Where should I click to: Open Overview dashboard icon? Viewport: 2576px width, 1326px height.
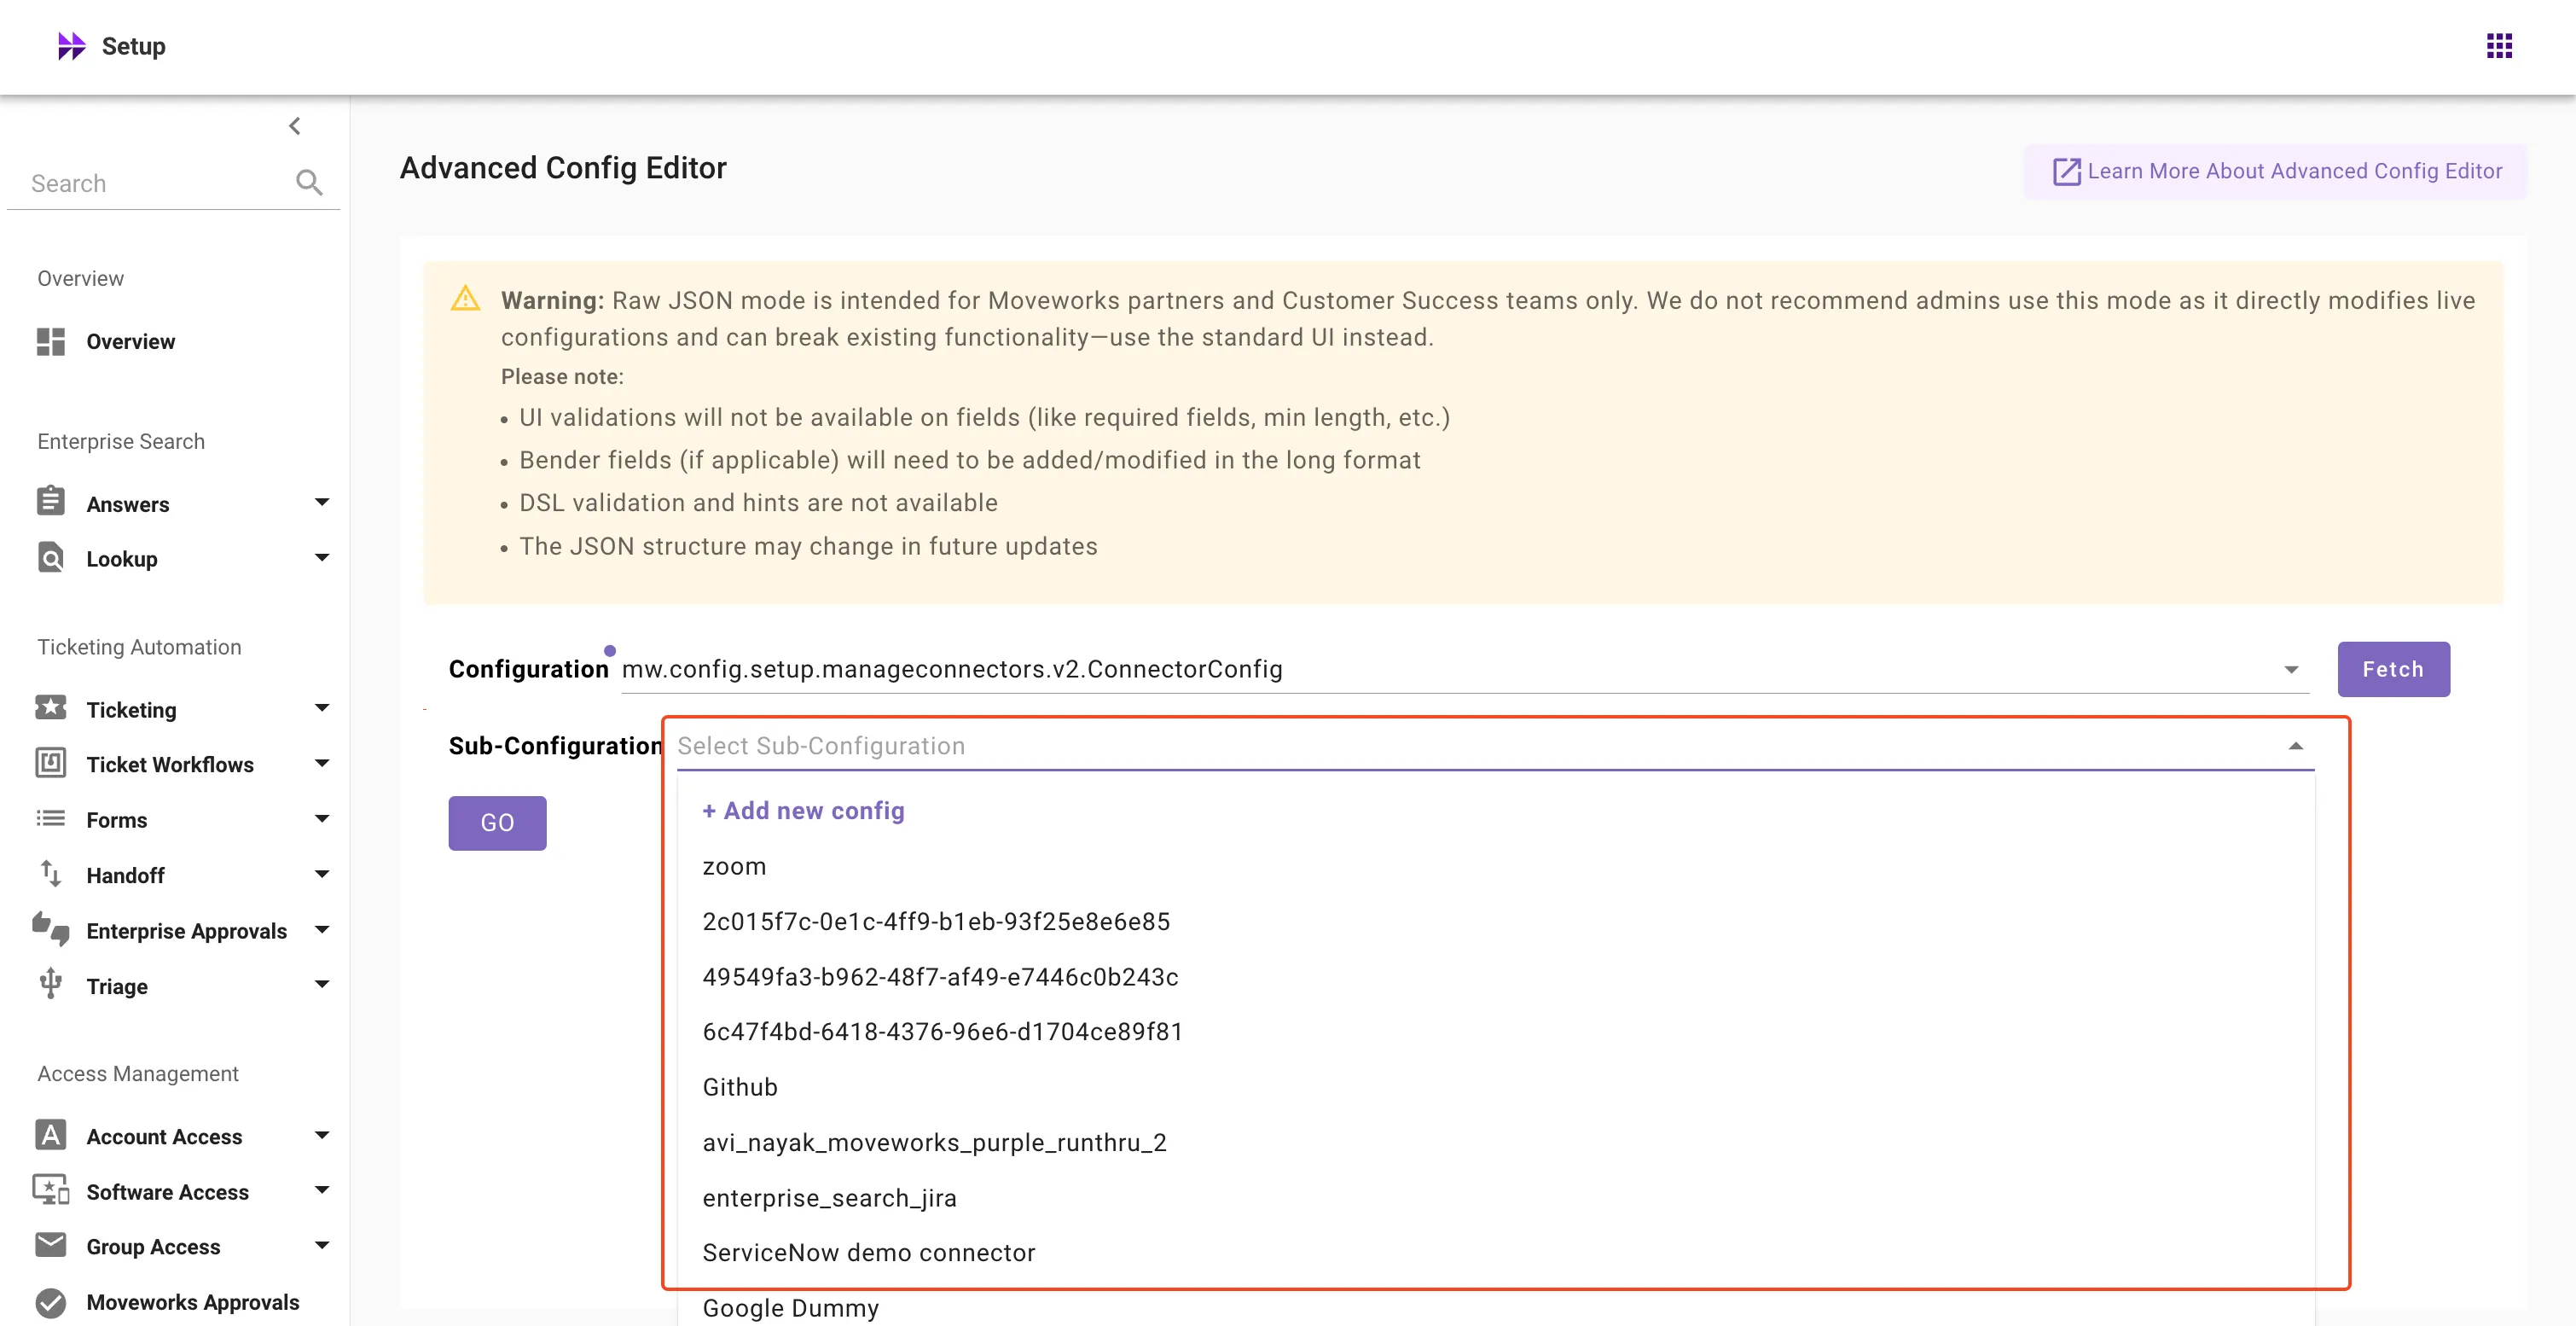coord(51,341)
